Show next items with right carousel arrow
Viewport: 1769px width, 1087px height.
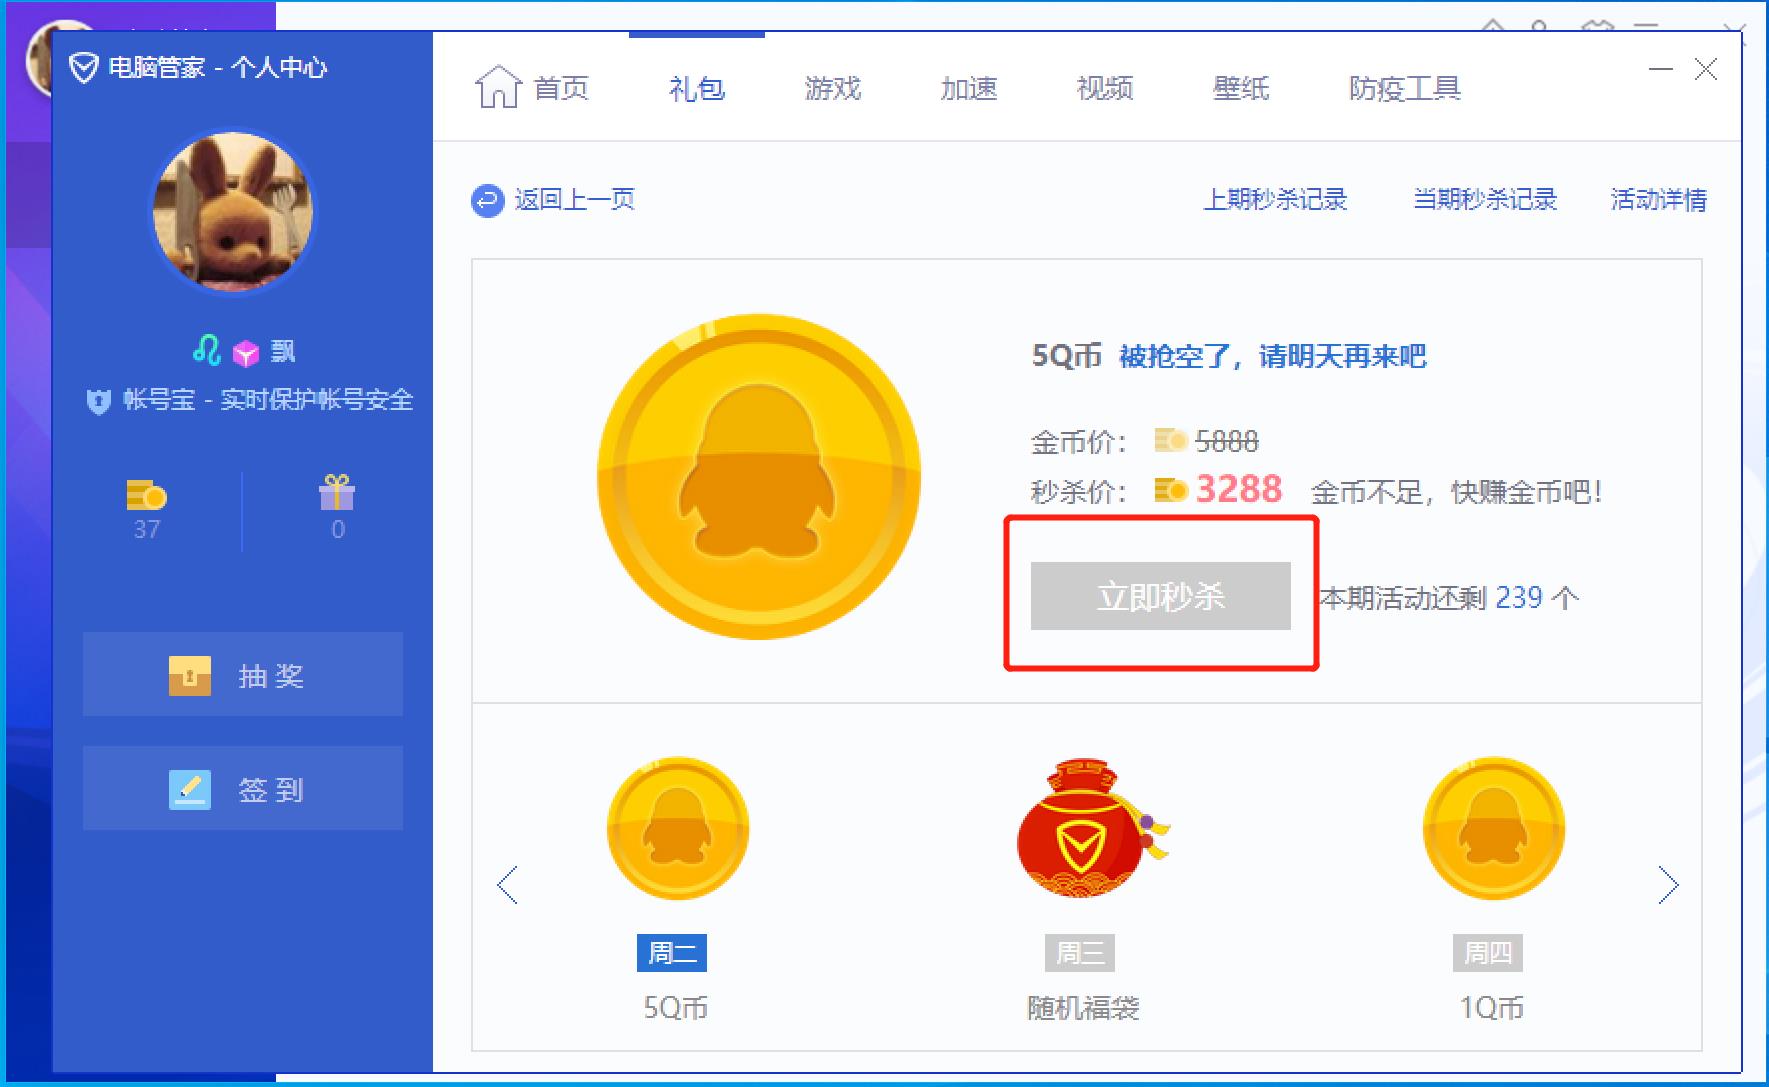(1667, 885)
